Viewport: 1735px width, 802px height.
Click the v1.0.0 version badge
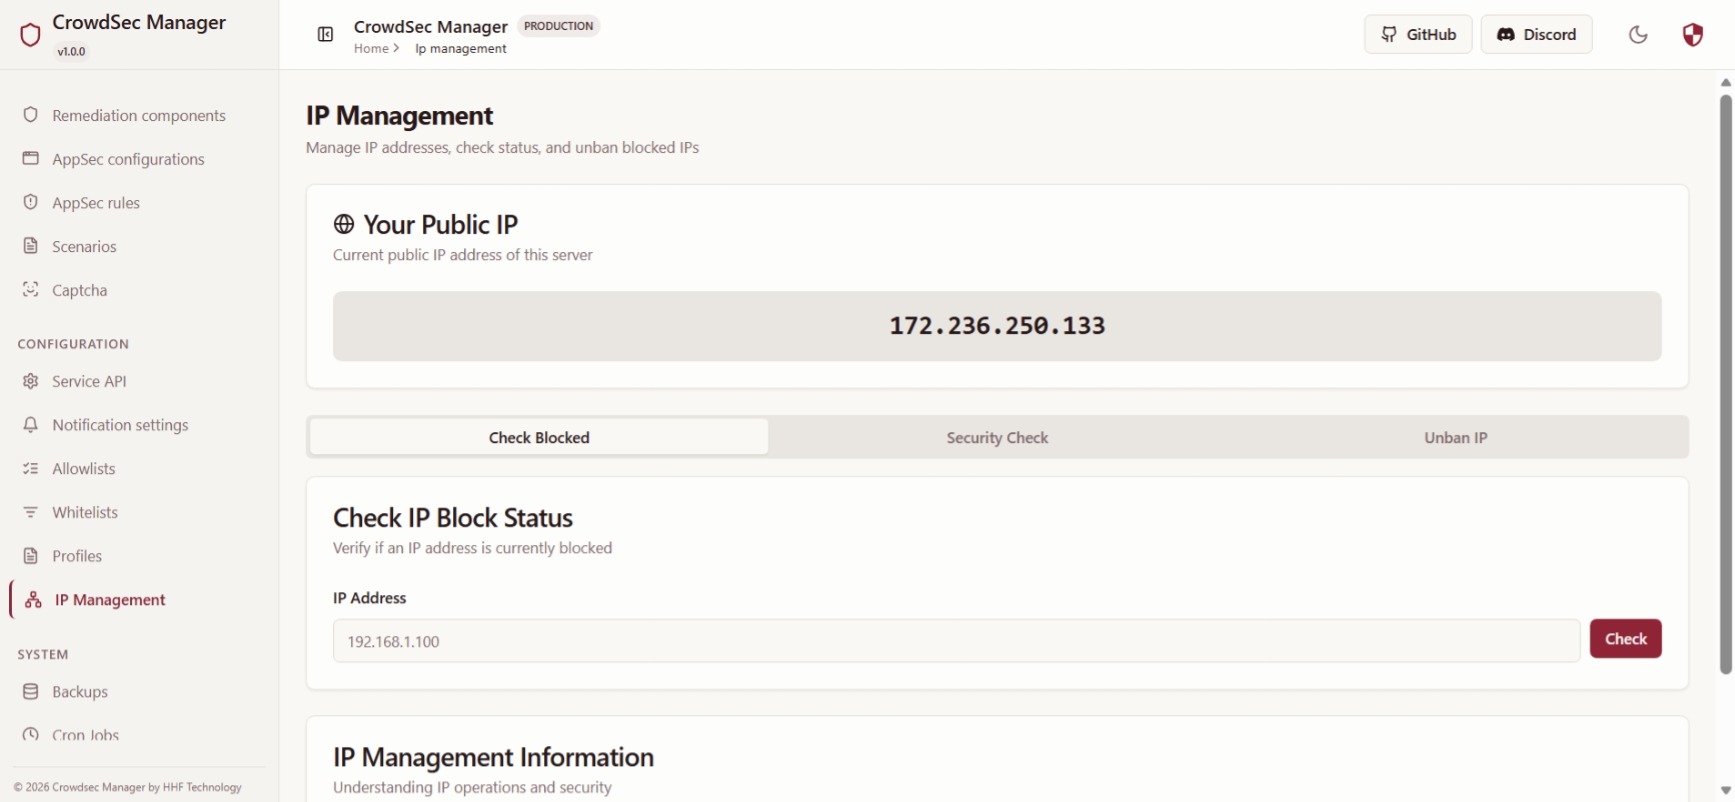coord(71,51)
